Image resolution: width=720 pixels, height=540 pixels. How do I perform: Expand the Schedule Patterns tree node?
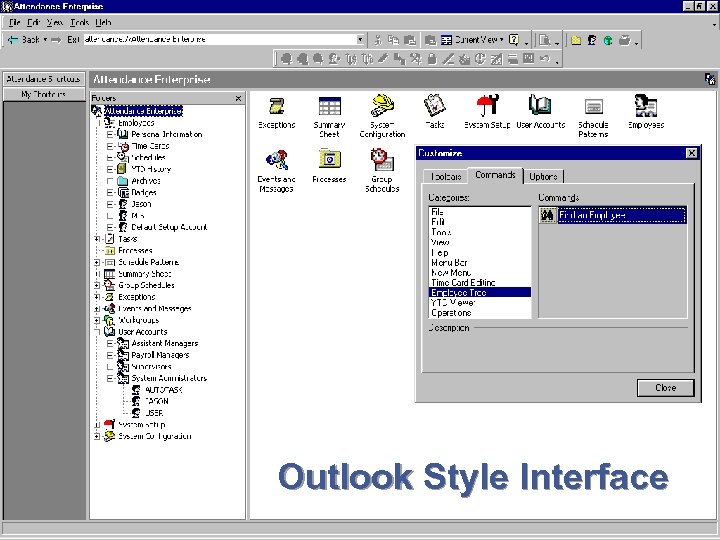click(x=97, y=262)
